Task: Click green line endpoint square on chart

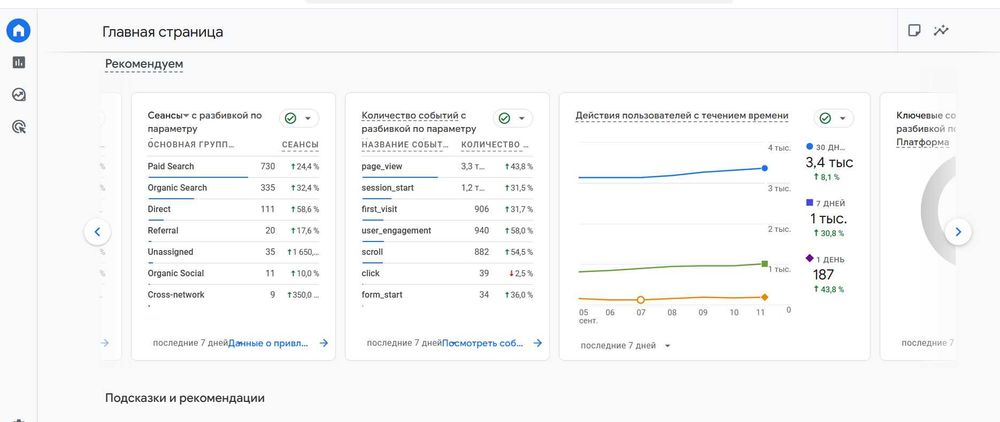Action: [x=765, y=263]
